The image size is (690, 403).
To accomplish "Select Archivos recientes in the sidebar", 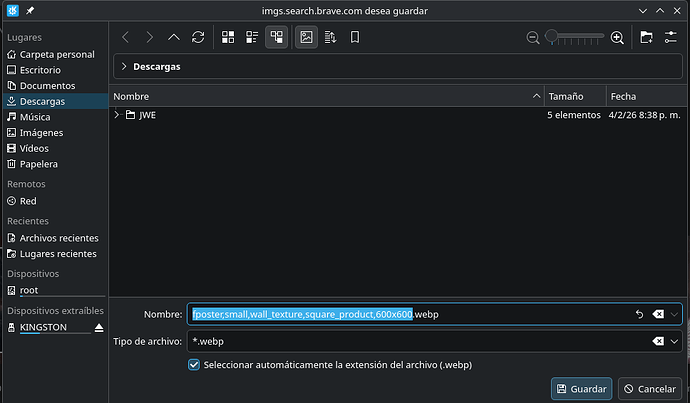I will (x=59, y=238).
